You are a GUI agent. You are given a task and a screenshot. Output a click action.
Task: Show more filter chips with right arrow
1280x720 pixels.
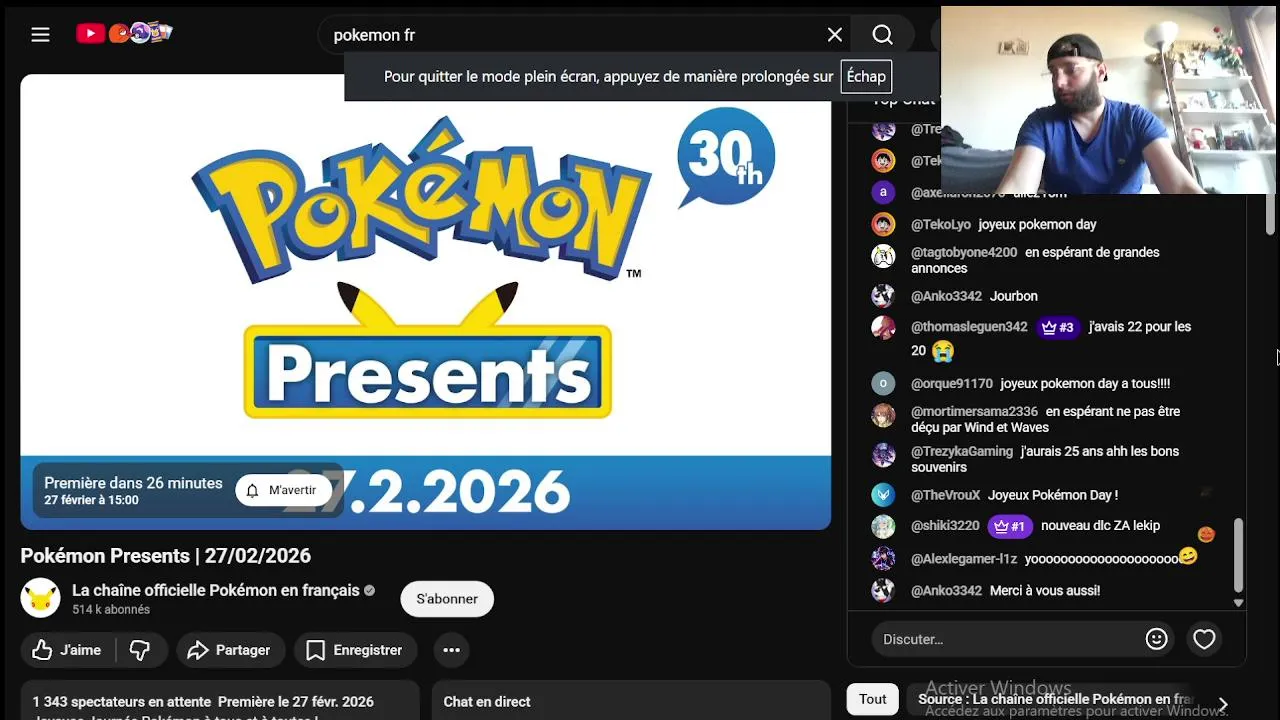coord(1222,704)
